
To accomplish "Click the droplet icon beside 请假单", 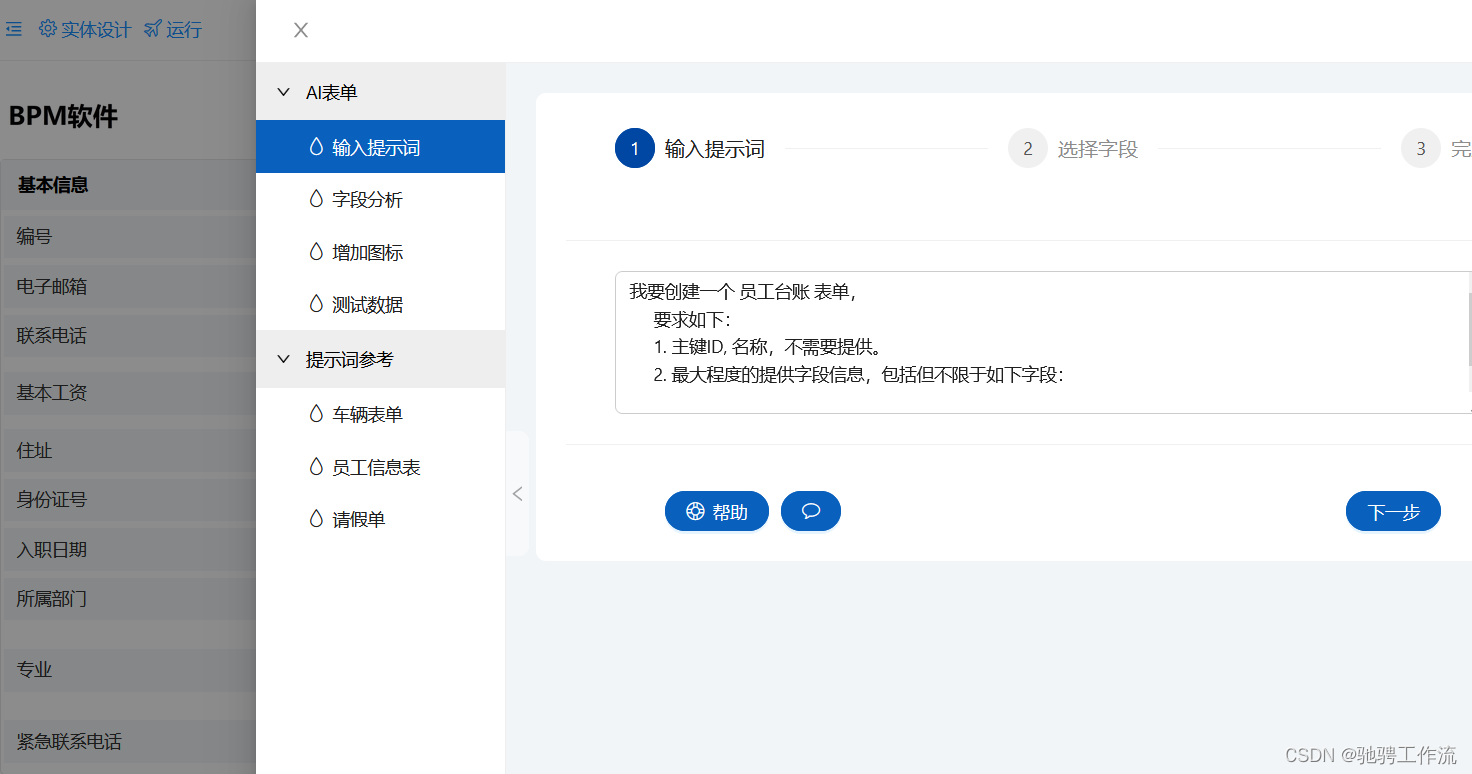I will (316, 518).
